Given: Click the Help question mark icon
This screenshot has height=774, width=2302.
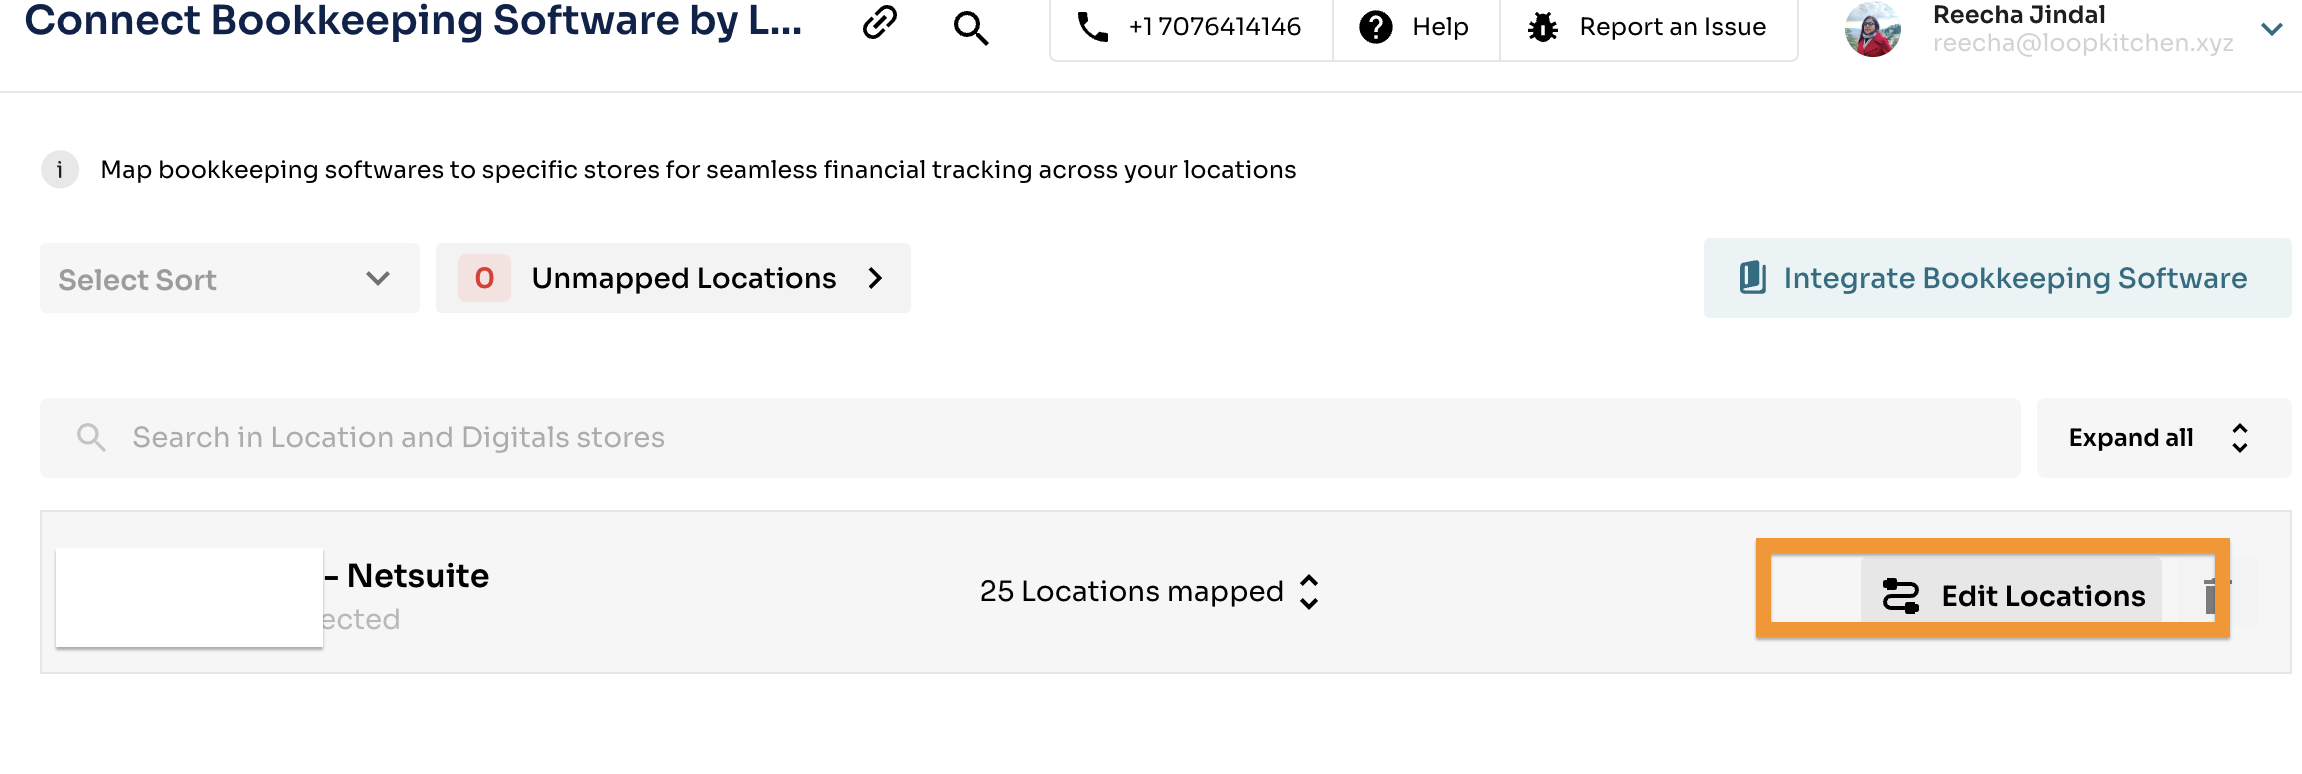Looking at the screenshot, I should click(1376, 27).
